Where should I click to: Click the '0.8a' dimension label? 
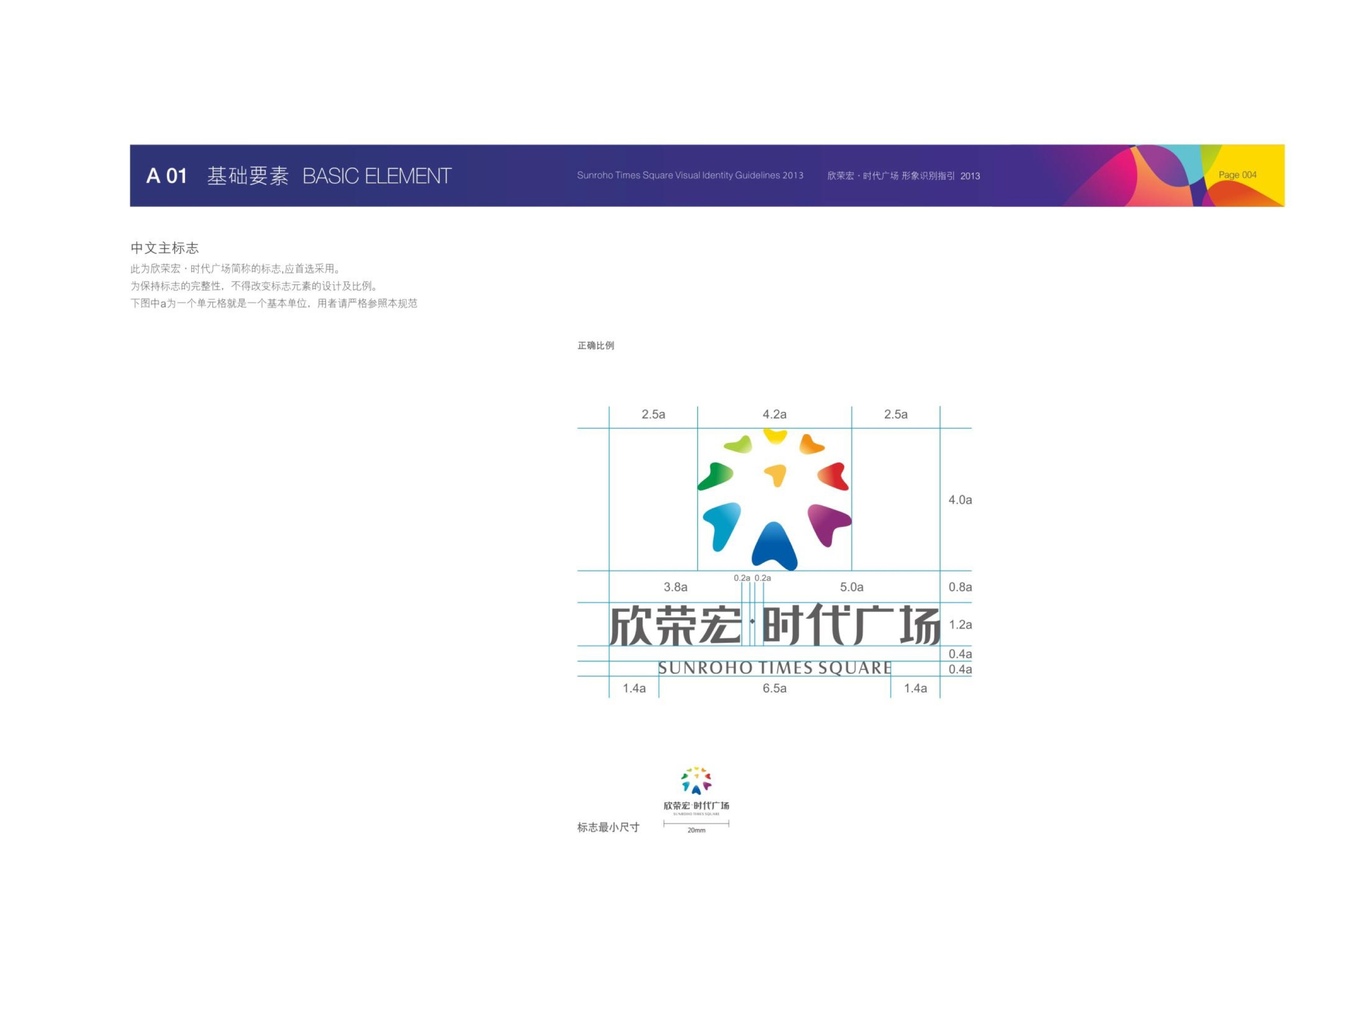tap(960, 587)
